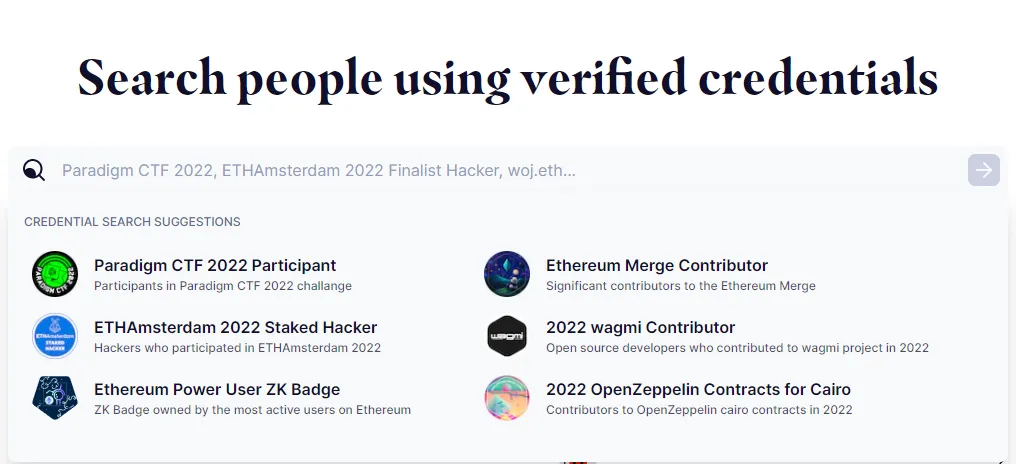Viewport: 1016px width, 464px height.
Task: Select Paradigm CTF 2022 Participant suggestion title
Action: click(215, 266)
